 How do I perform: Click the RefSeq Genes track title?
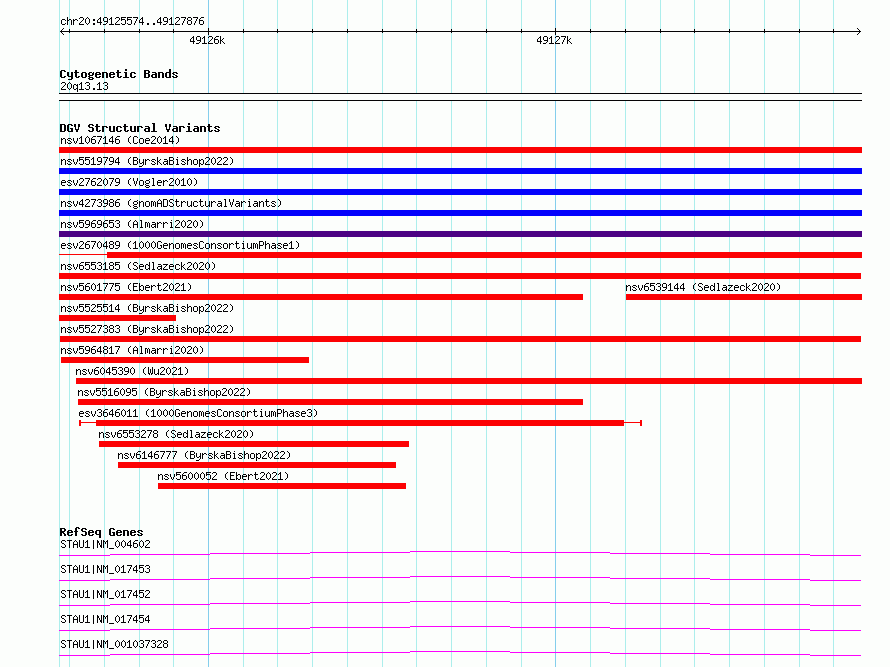(x=101, y=532)
